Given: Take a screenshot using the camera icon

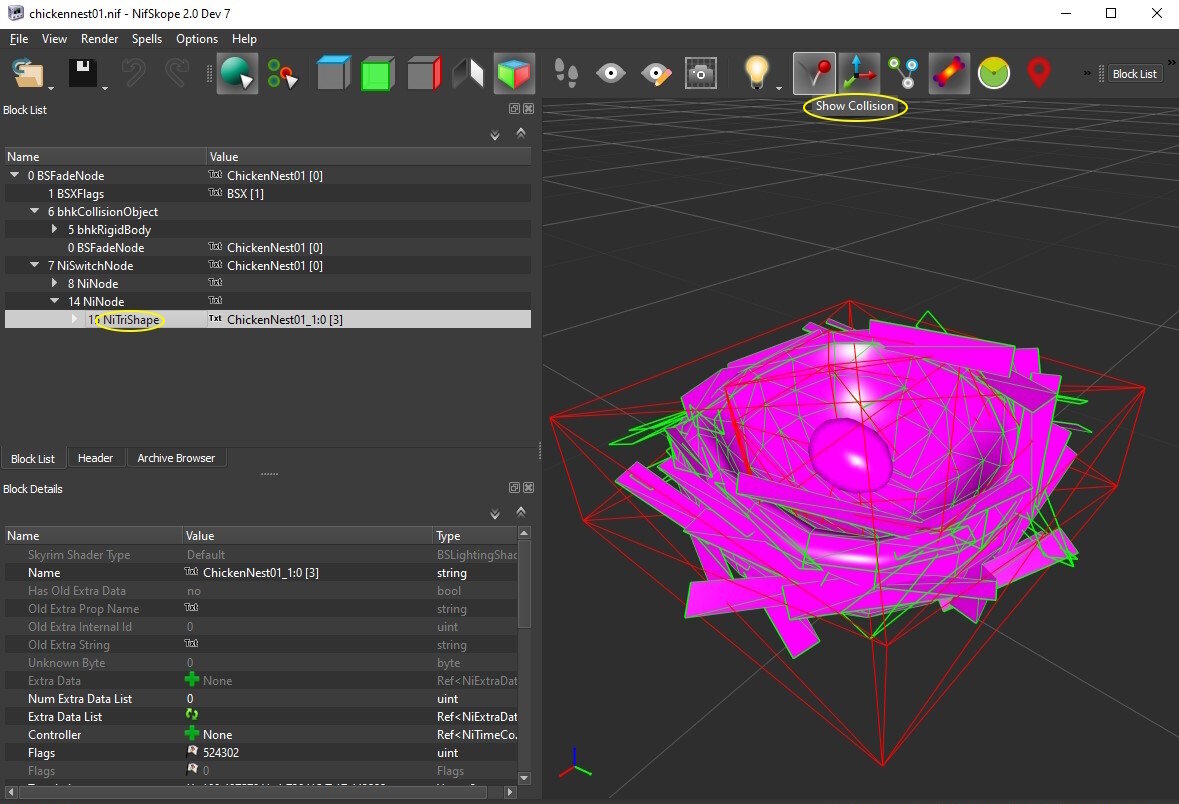Looking at the screenshot, I should (701, 72).
